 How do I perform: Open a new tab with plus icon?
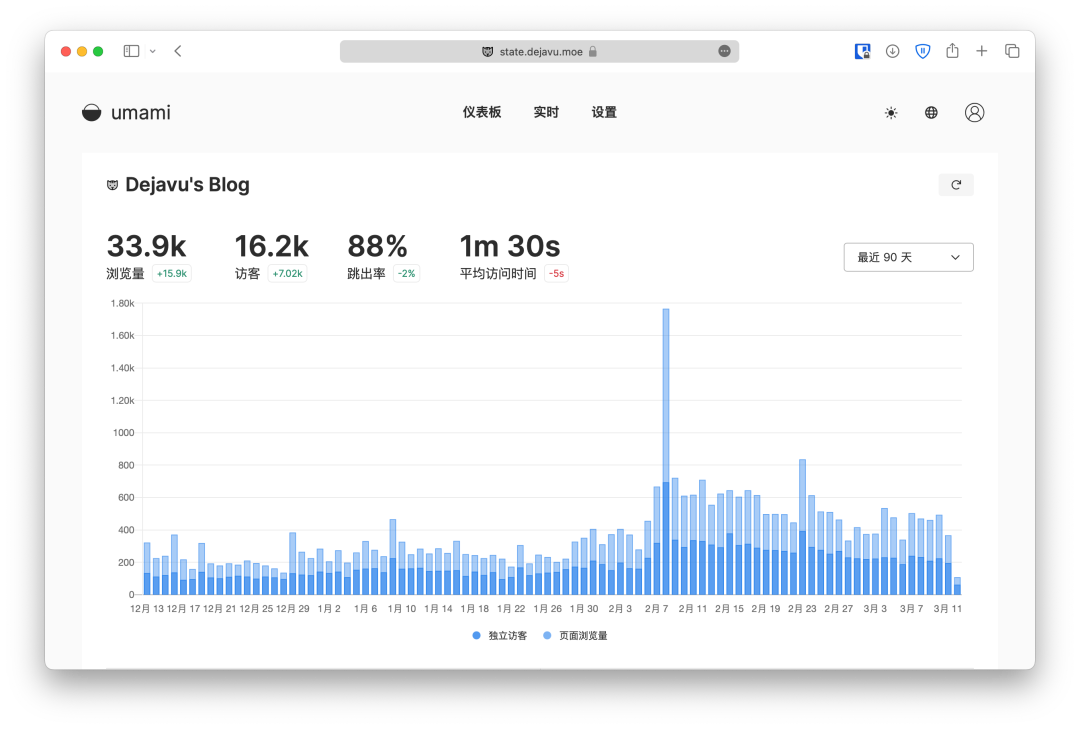pos(982,51)
